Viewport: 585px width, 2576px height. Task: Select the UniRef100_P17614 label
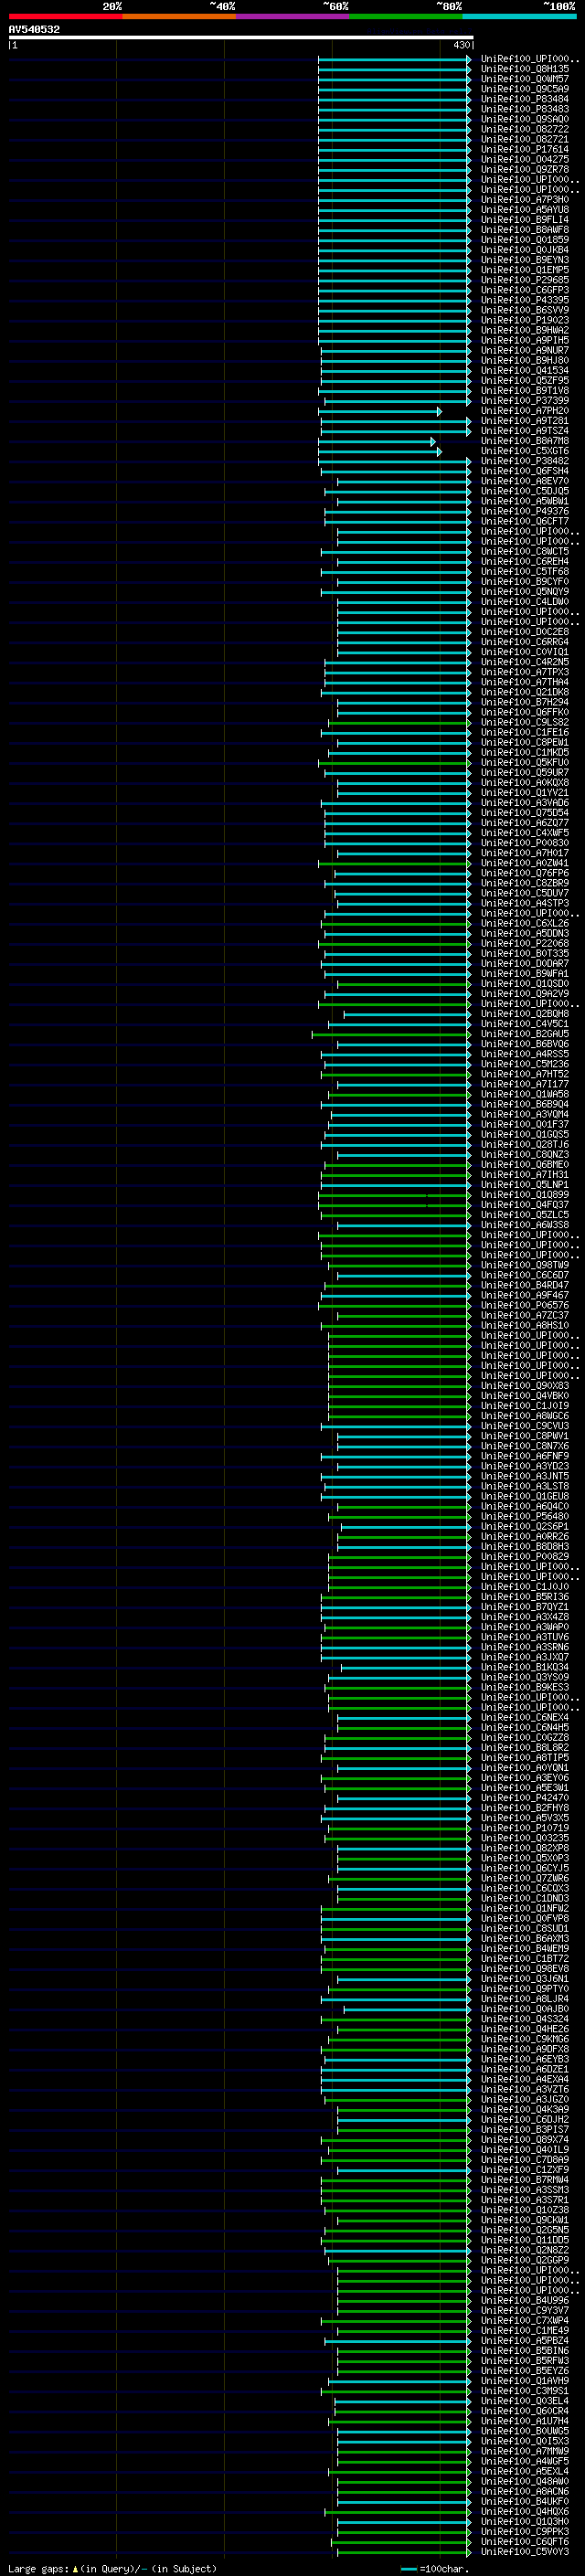tap(524, 149)
